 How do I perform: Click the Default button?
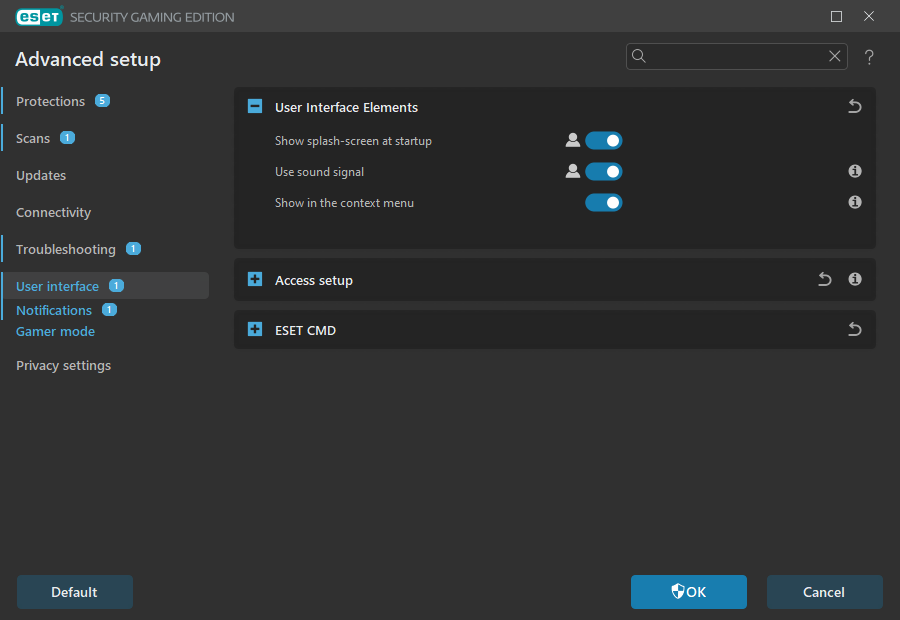coord(75,592)
